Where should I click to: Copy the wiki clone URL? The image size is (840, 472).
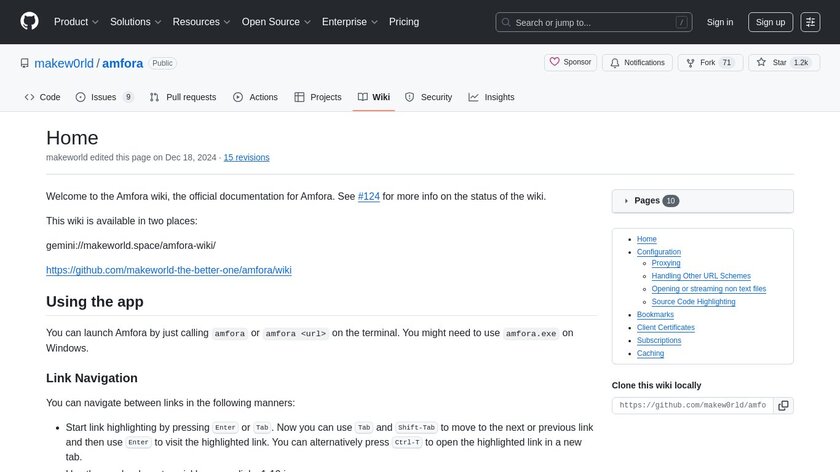pos(783,405)
